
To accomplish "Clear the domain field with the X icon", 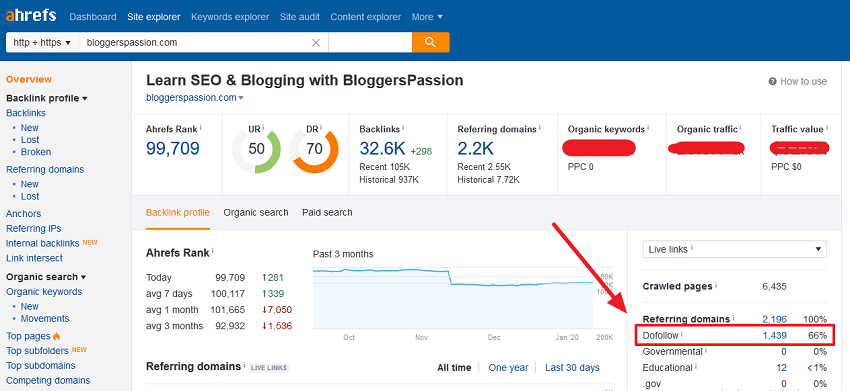I will click(315, 42).
